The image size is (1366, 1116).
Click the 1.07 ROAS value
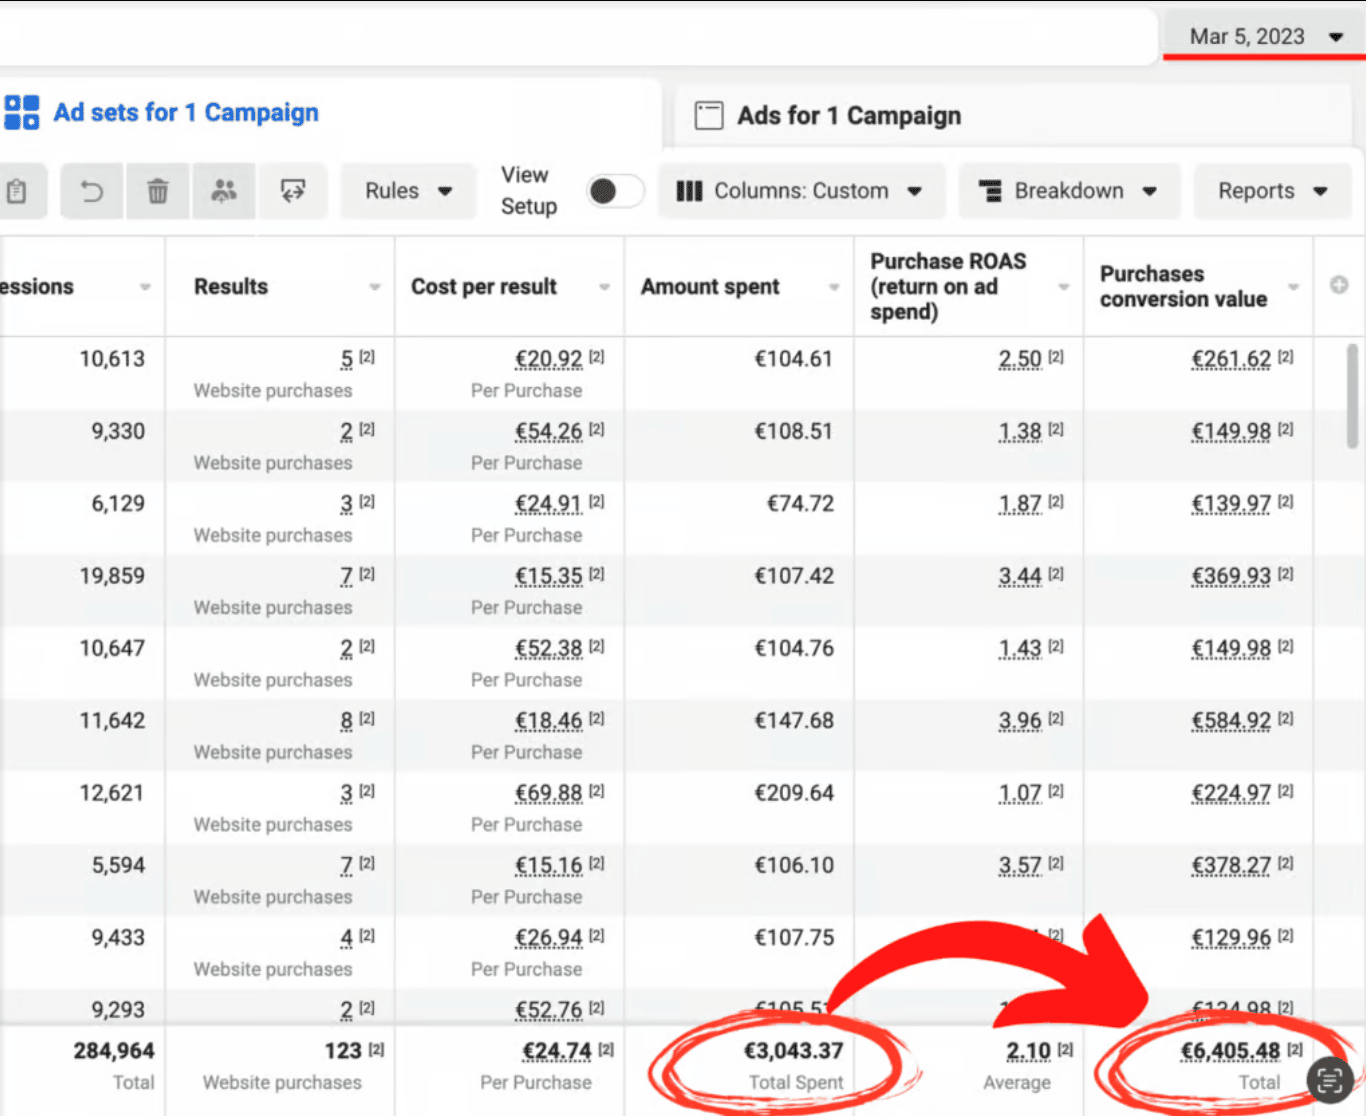pyautogui.click(x=1020, y=793)
